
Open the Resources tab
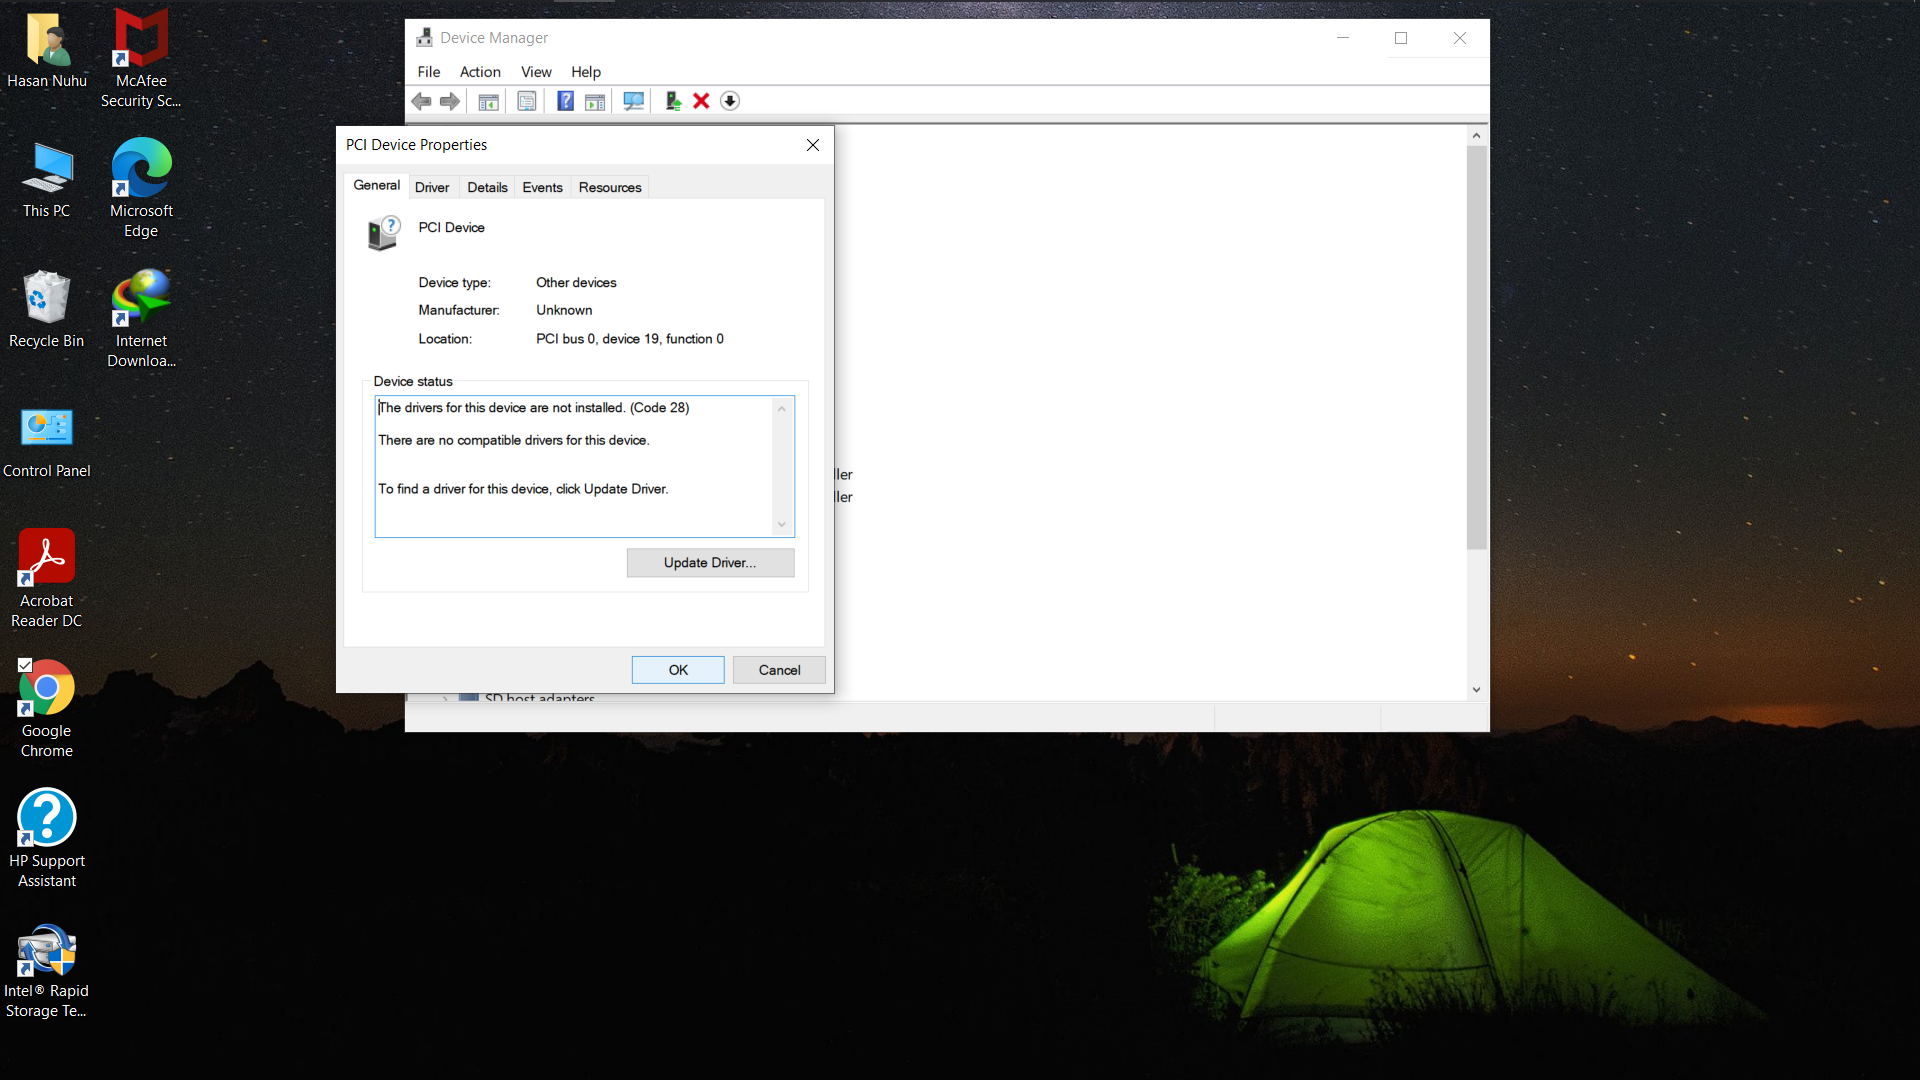(610, 187)
